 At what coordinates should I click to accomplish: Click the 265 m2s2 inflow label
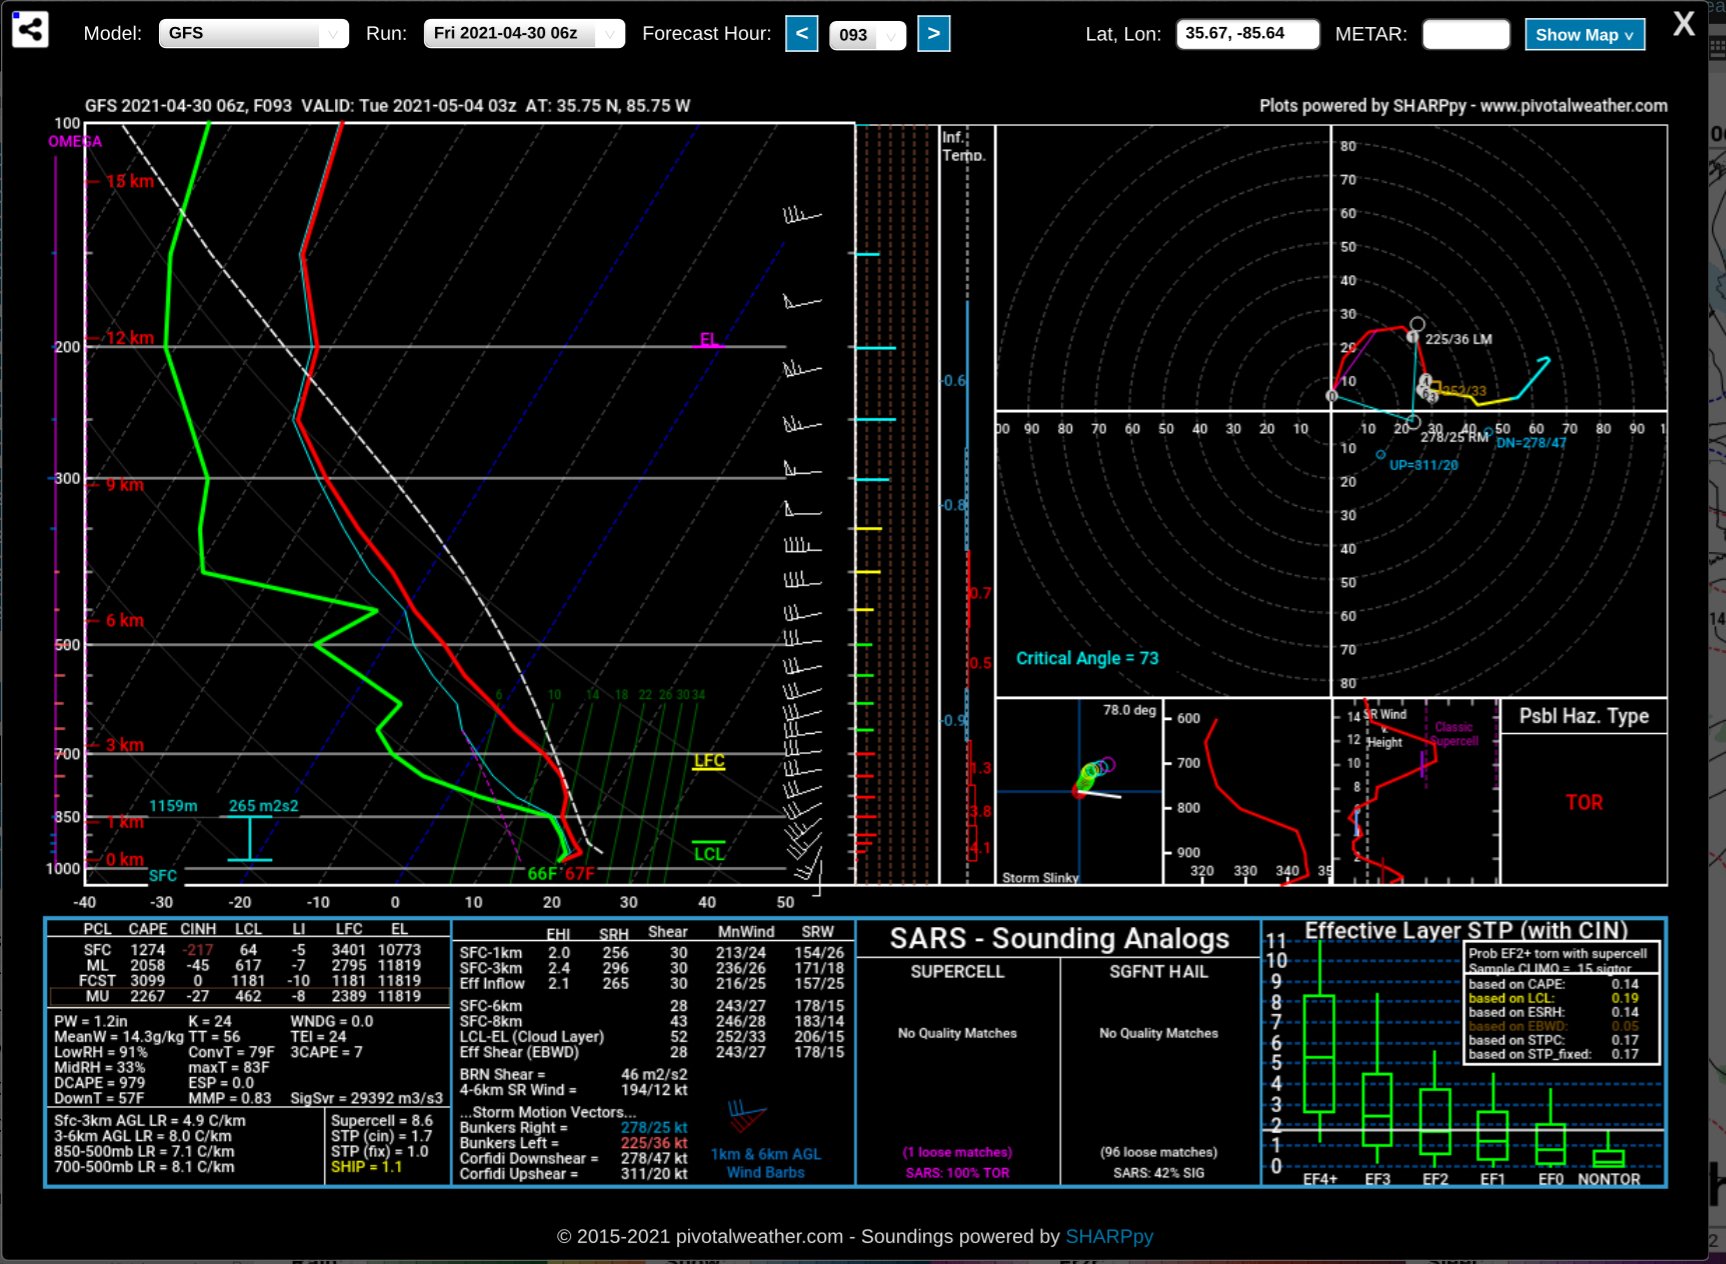tap(263, 806)
